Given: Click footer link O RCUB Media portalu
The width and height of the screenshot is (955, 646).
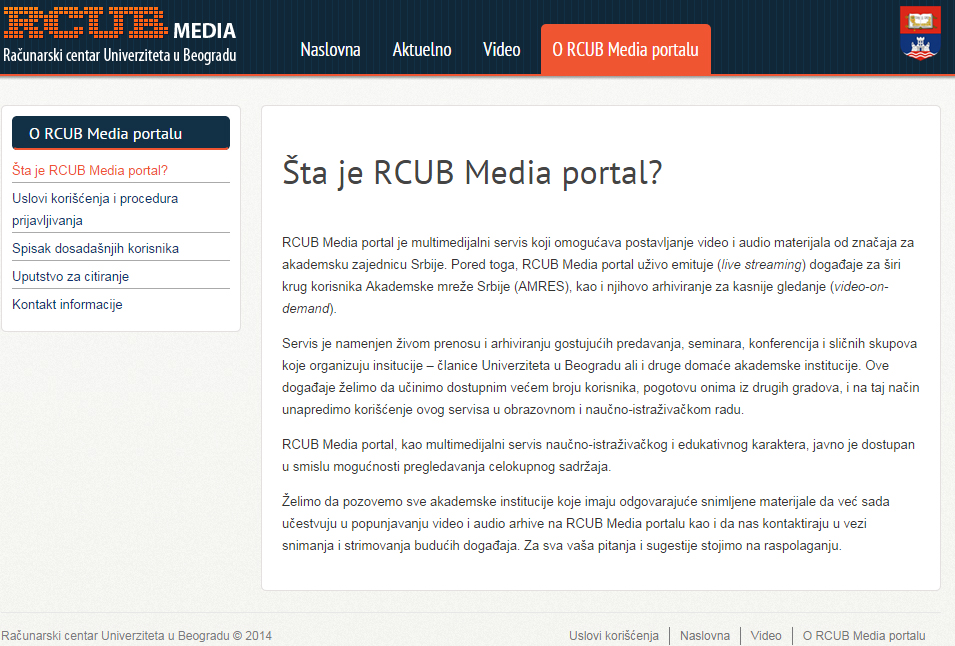Looking at the screenshot, I should pos(864,636).
